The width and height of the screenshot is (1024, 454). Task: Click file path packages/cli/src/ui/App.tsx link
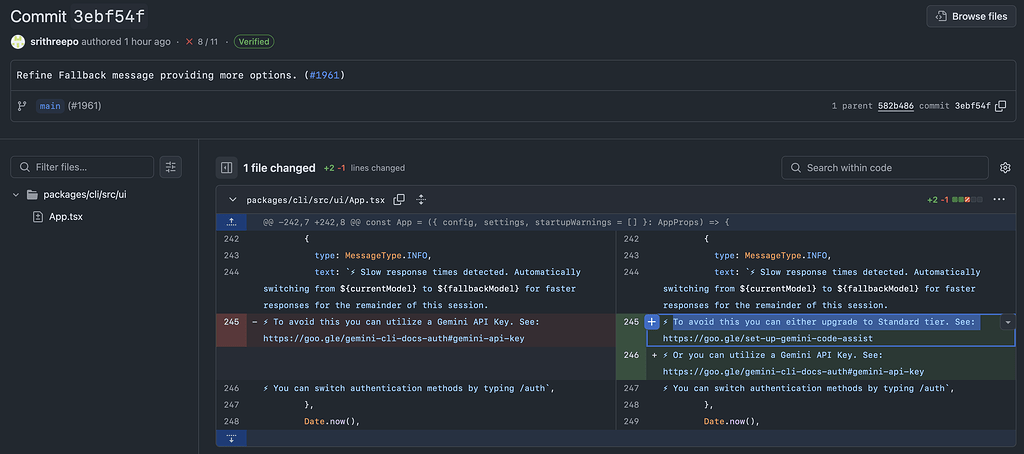pyautogui.click(x=315, y=199)
